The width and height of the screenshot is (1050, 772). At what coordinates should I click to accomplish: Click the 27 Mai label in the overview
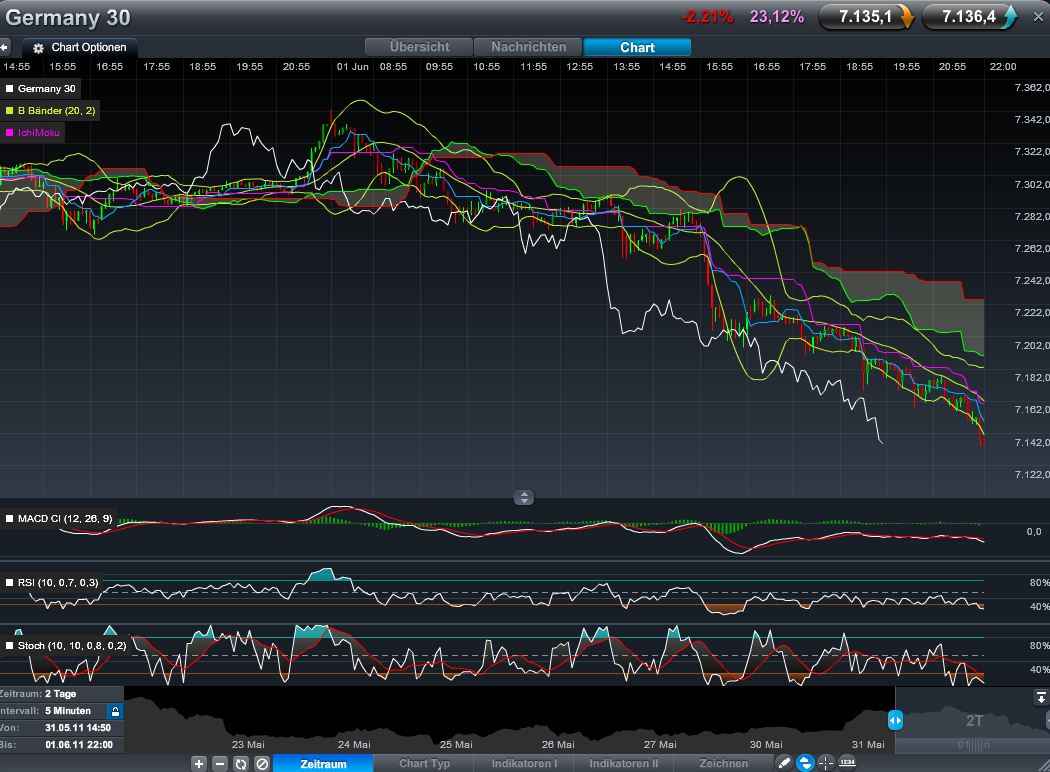click(660, 745)
